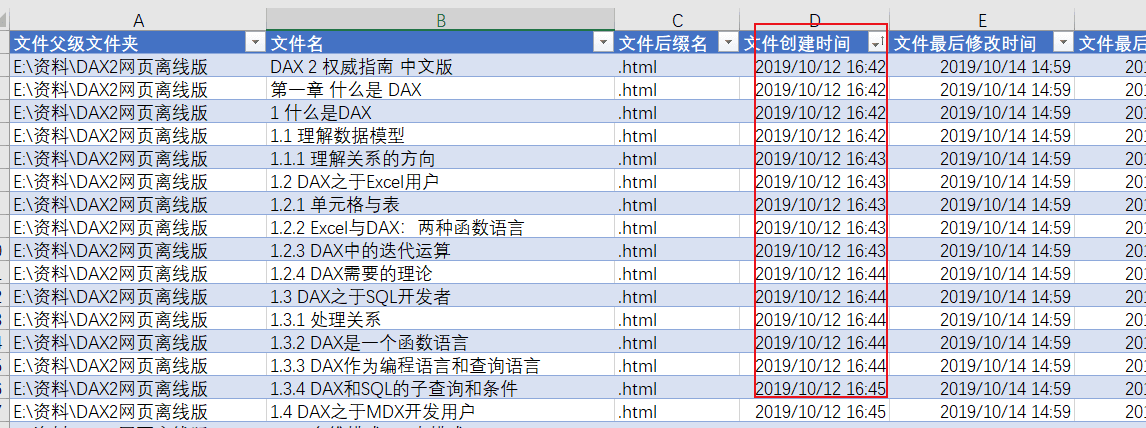Click cell '1.1.1 理解关系的方向'

(441, 158)
